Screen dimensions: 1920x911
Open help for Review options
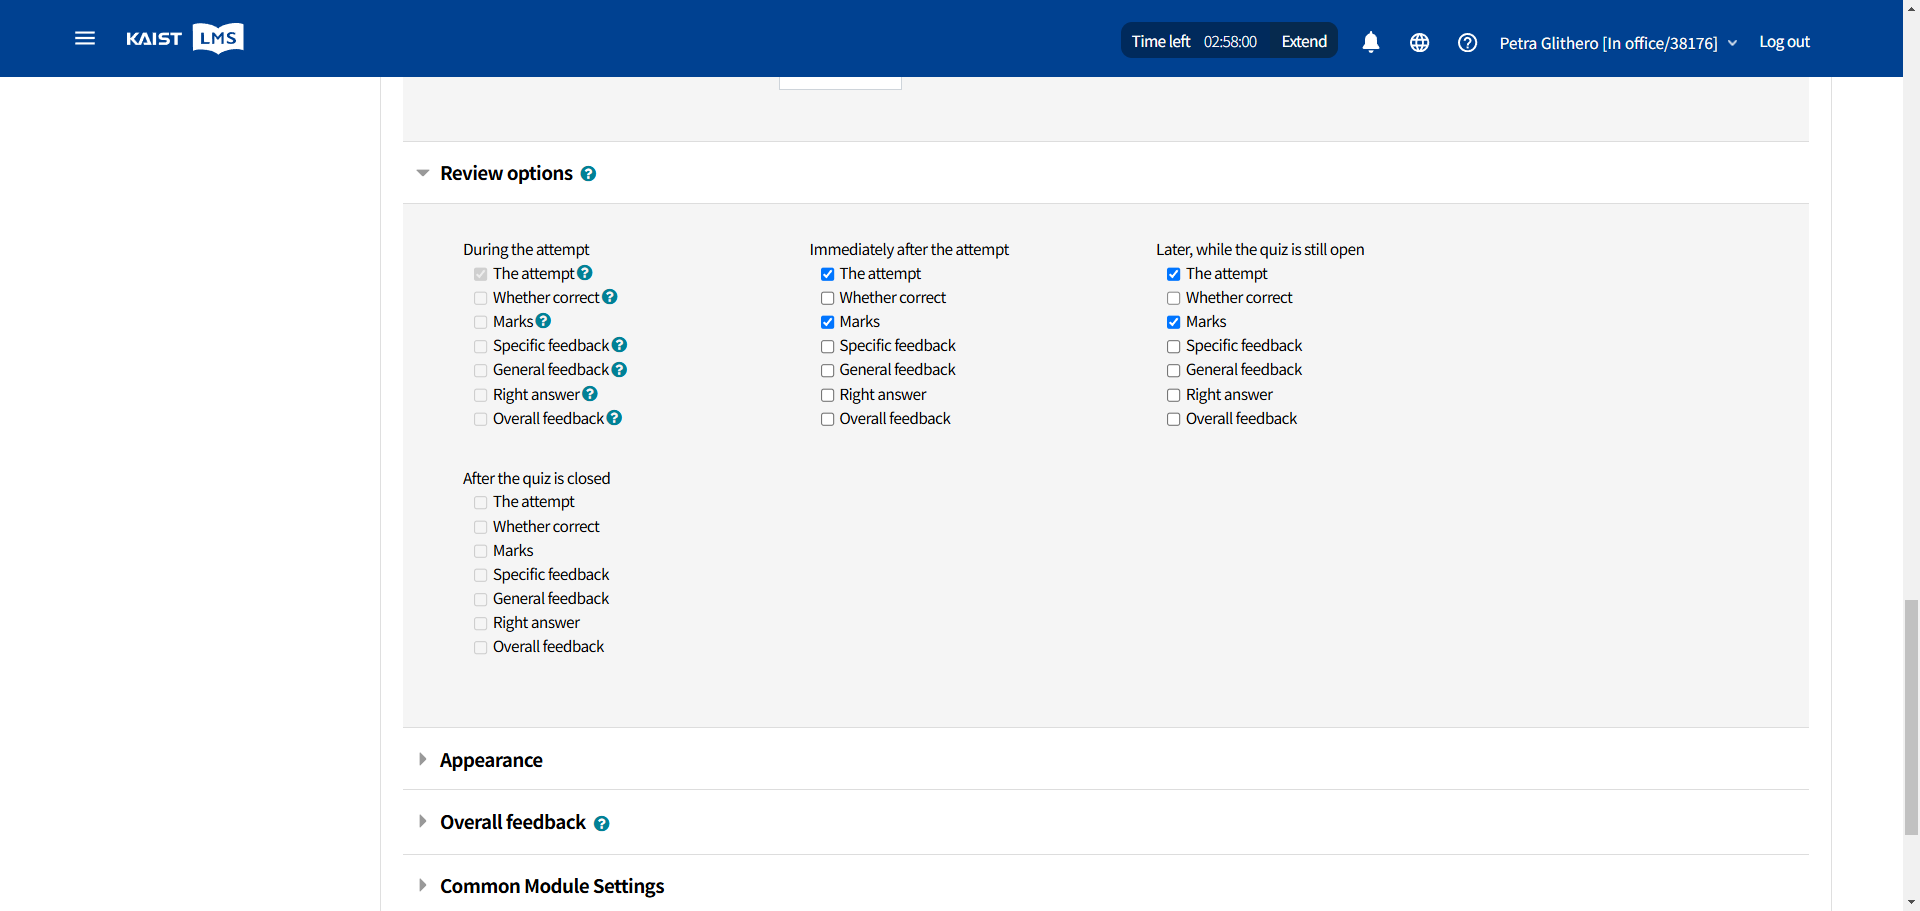click(588, 174)
